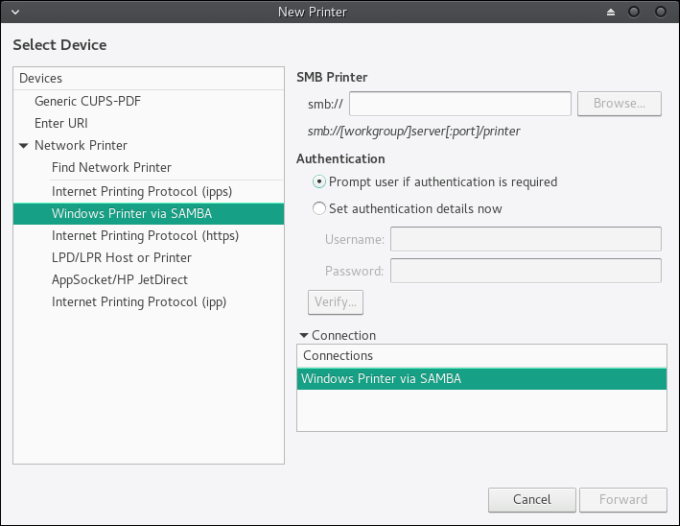
Task: Pick Internet Printing Protocol (ipps)
Action: (x=142, y=191)
